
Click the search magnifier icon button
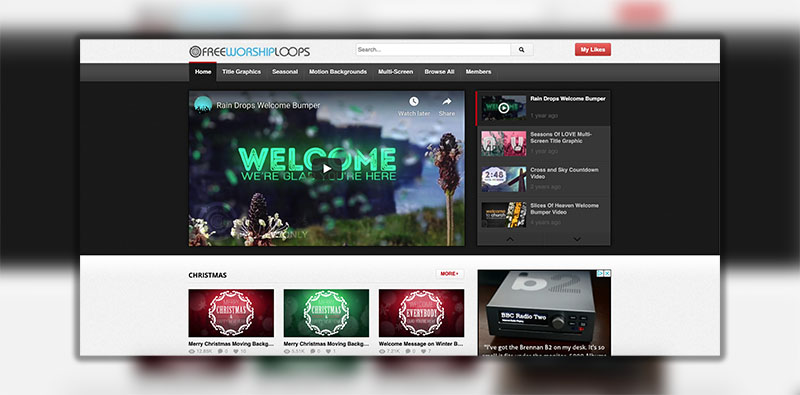click(522, 50)
